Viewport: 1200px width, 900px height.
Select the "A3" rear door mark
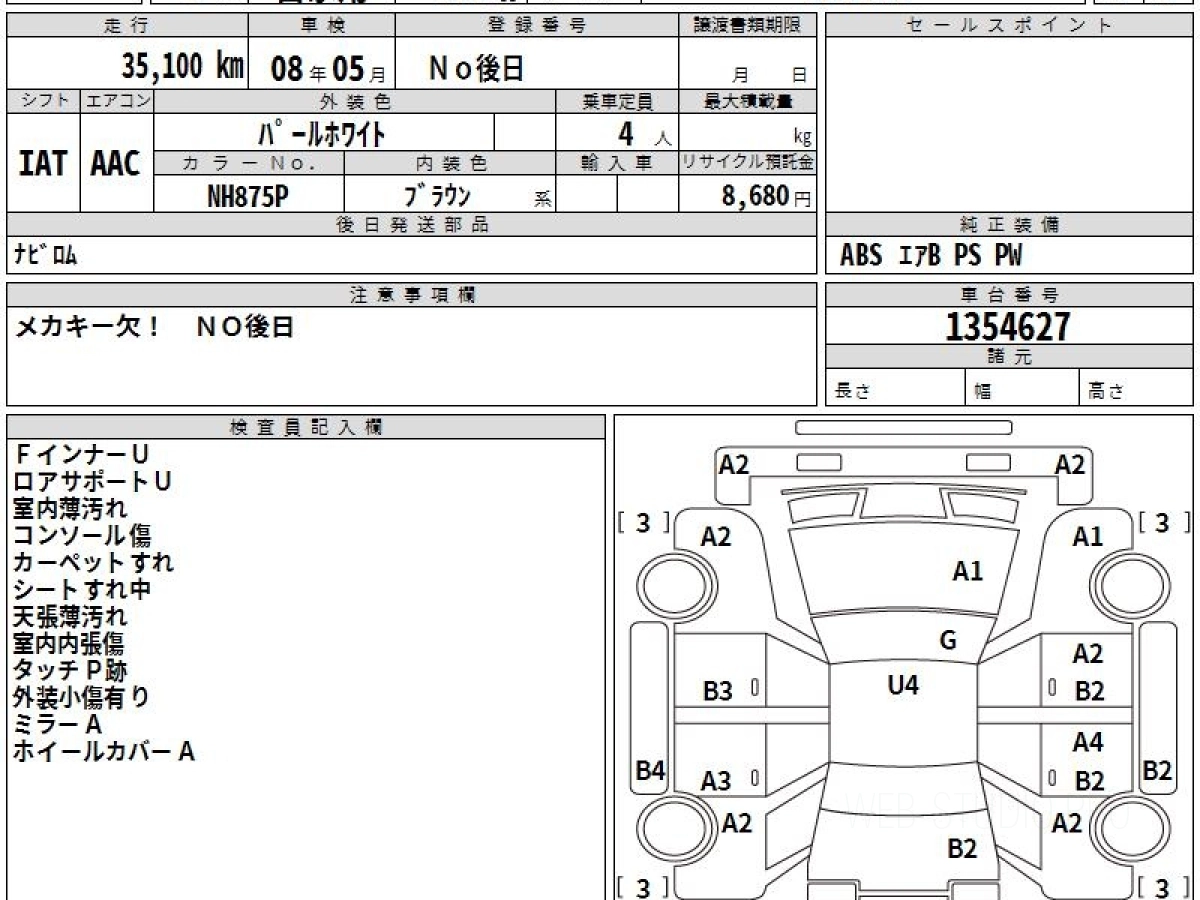click(x=716, y=781)
